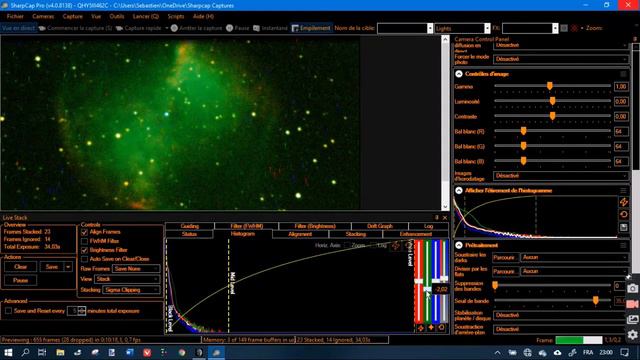Click Commencer la capture camera icon
The width and height of the screenshot is (640, 360).
(x=42, y=28)
